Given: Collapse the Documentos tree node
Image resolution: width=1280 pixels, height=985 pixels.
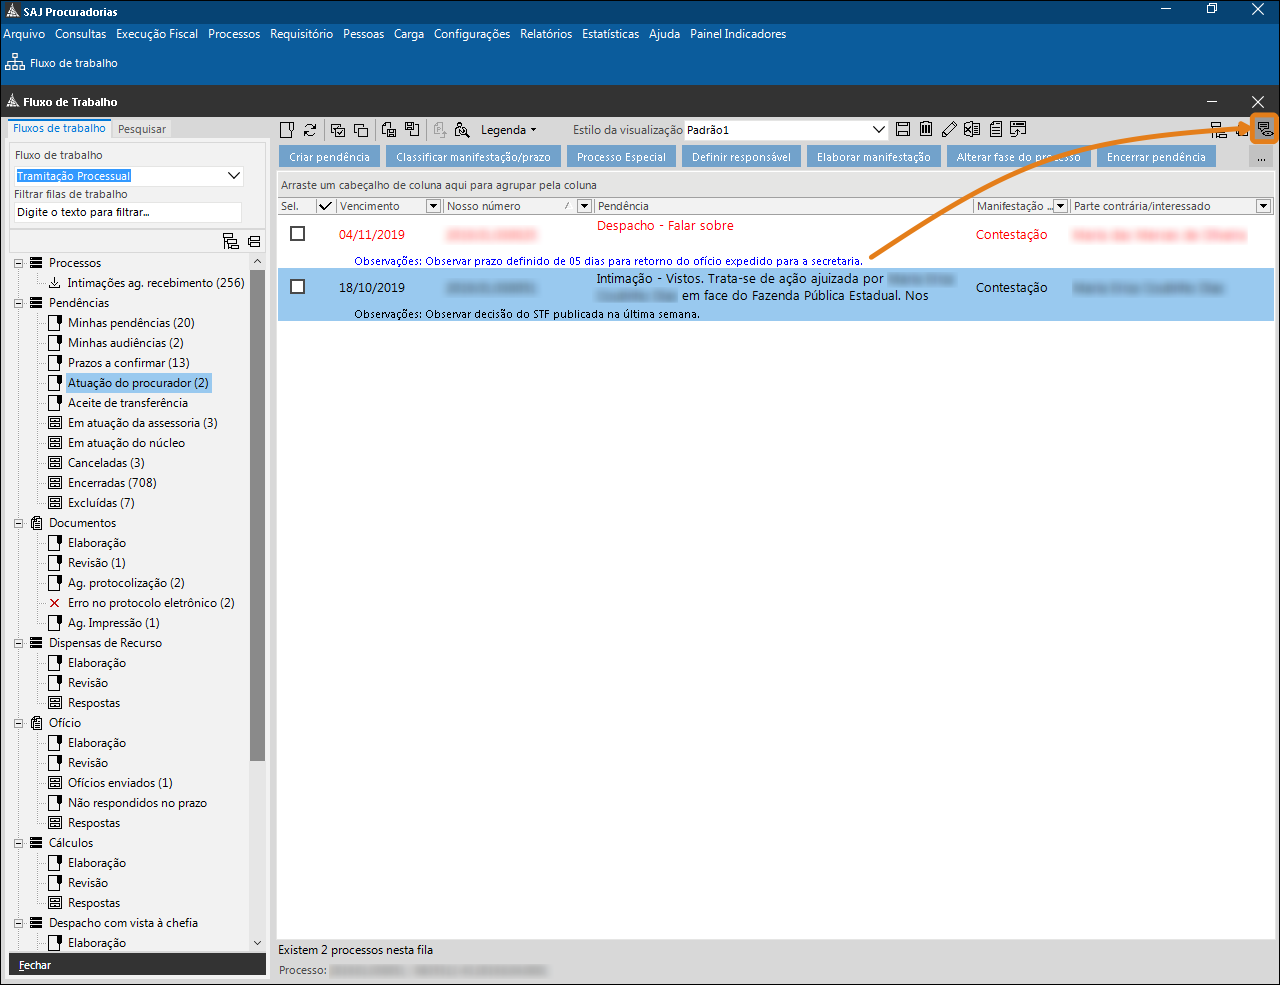Looking at the screenshot, I should coord(19,523).
